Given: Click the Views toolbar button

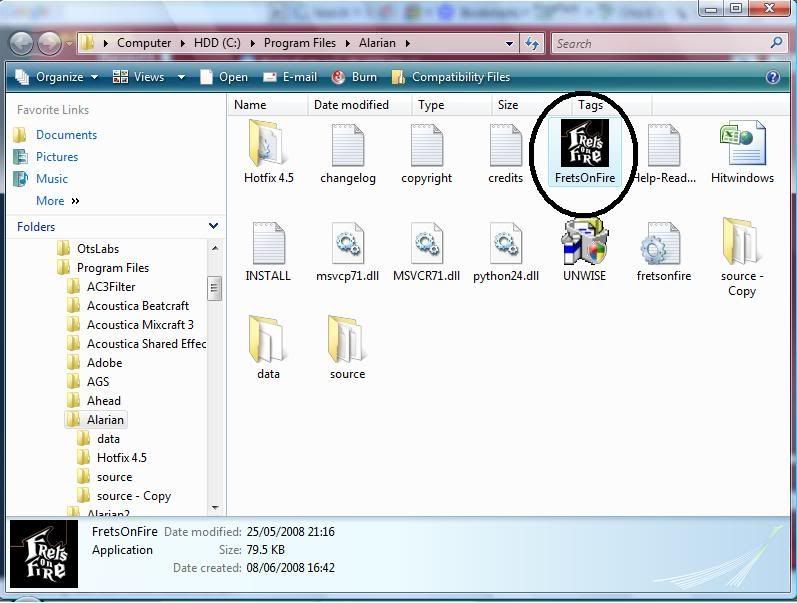Looking at the screenshot, I should (139, 77).
